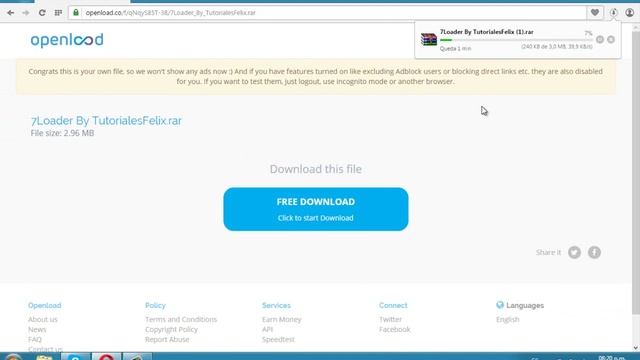
Task: Click the File size: 2.96 MB text
Action: coord(62,133)
